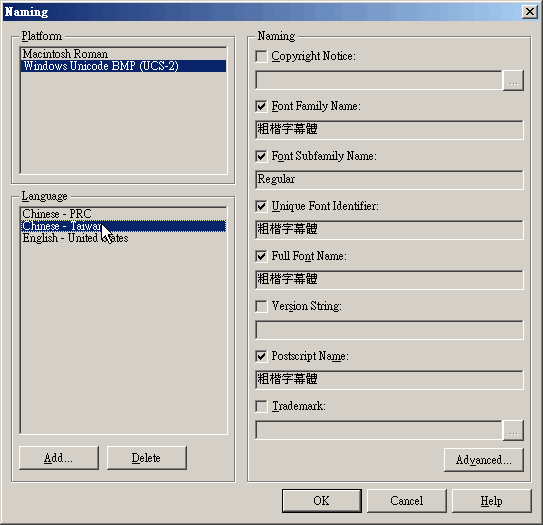The image size is (543, 525).
Task: Open Trademark ellipsis editor button
Action: click(513, 430)
